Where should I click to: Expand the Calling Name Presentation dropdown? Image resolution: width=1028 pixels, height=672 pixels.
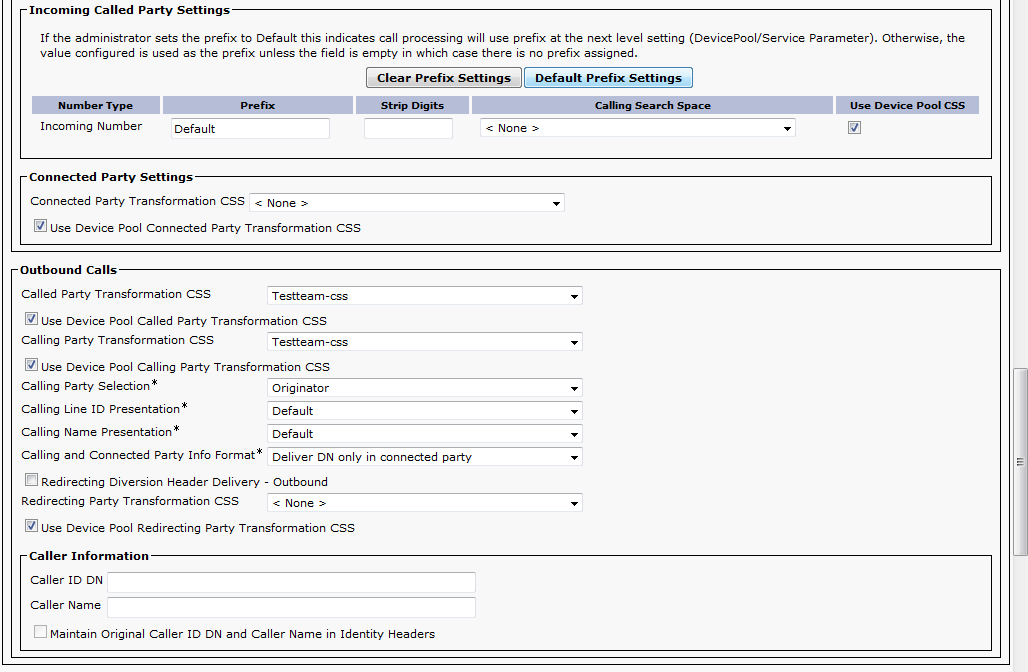425,434
